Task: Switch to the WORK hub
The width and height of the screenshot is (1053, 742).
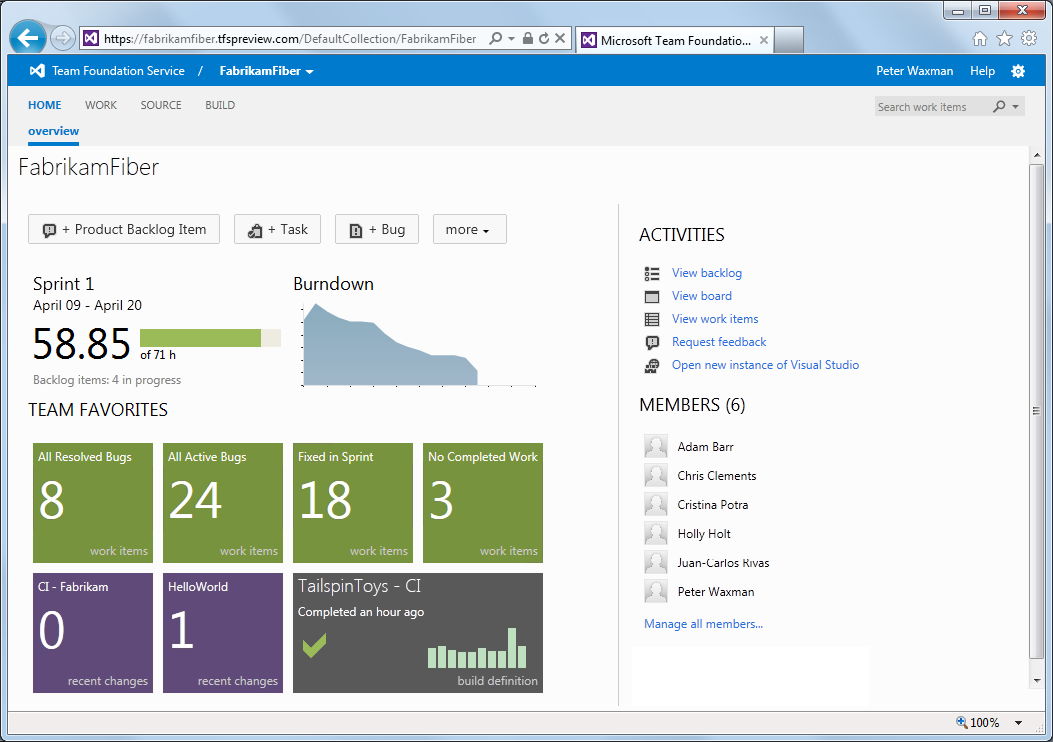Action: pyautogui.click(x=101, y=105)
